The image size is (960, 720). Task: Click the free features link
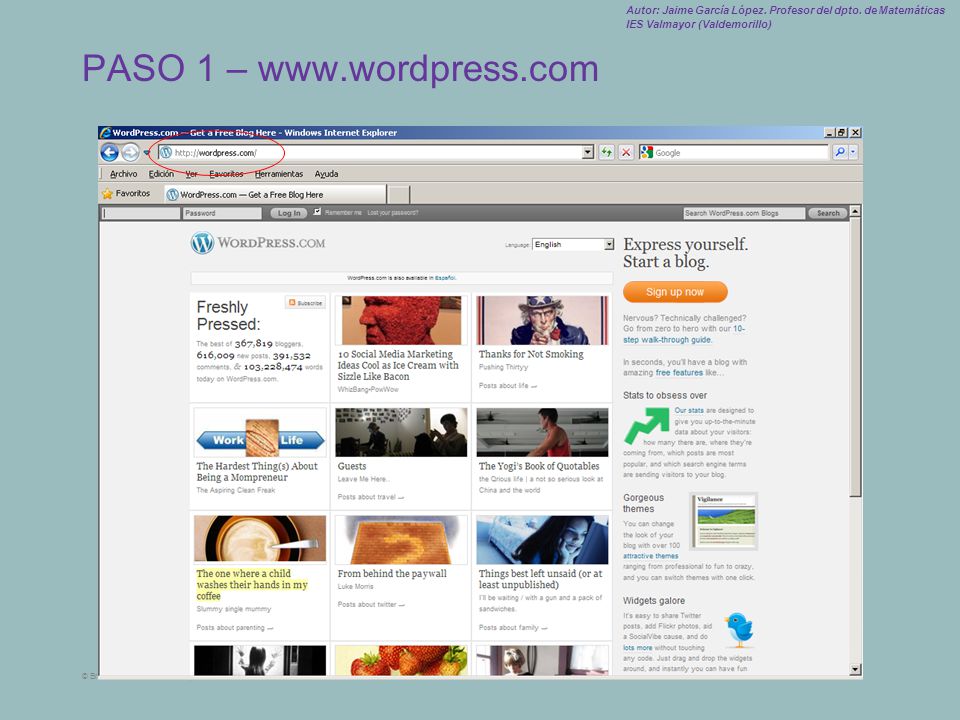[679, 372]
